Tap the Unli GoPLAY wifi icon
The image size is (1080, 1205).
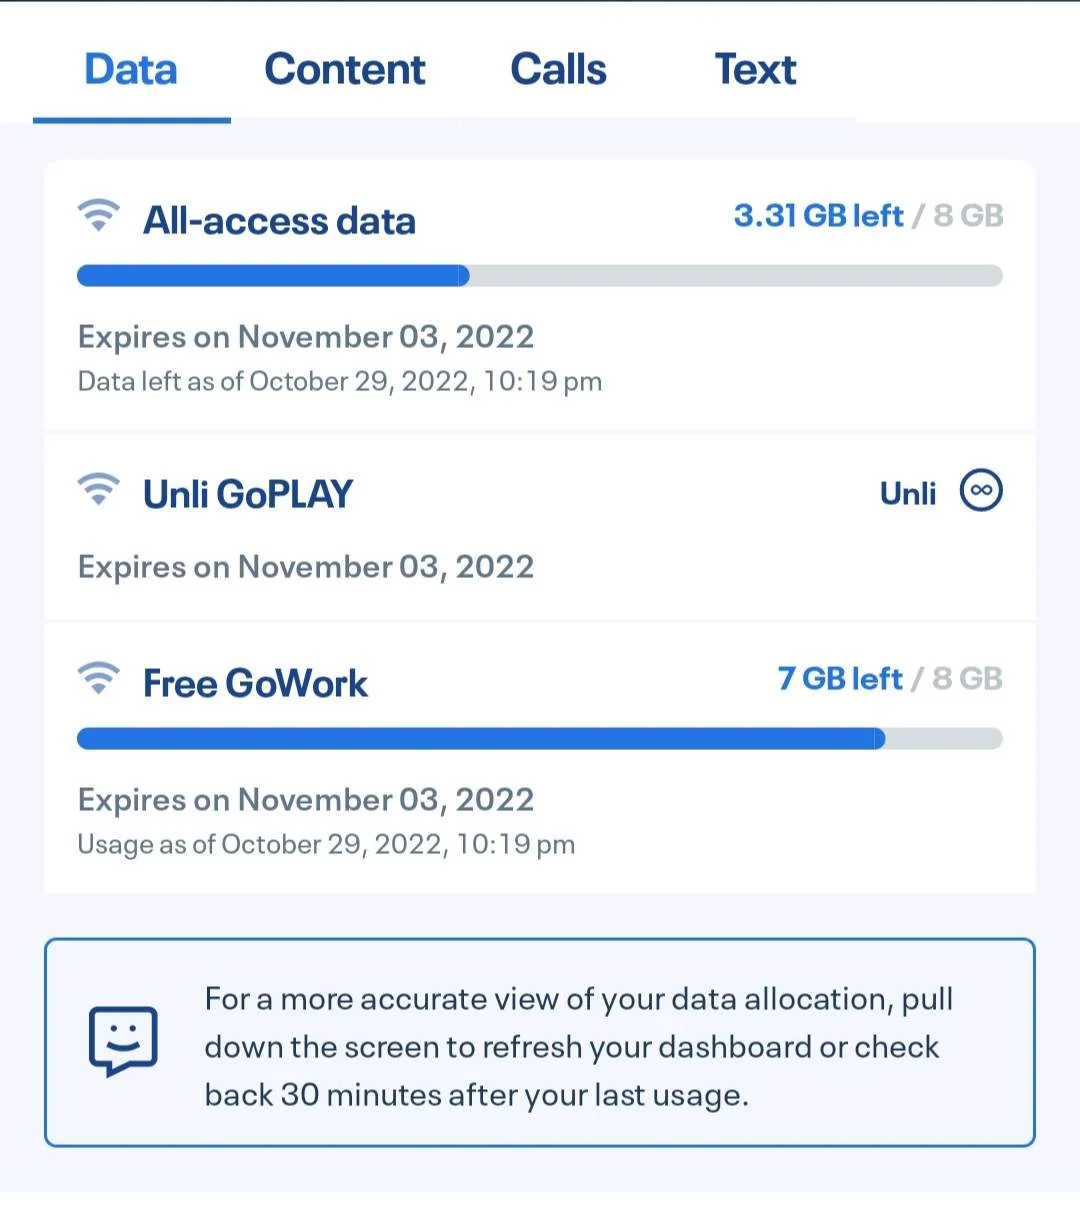[98, 489]
